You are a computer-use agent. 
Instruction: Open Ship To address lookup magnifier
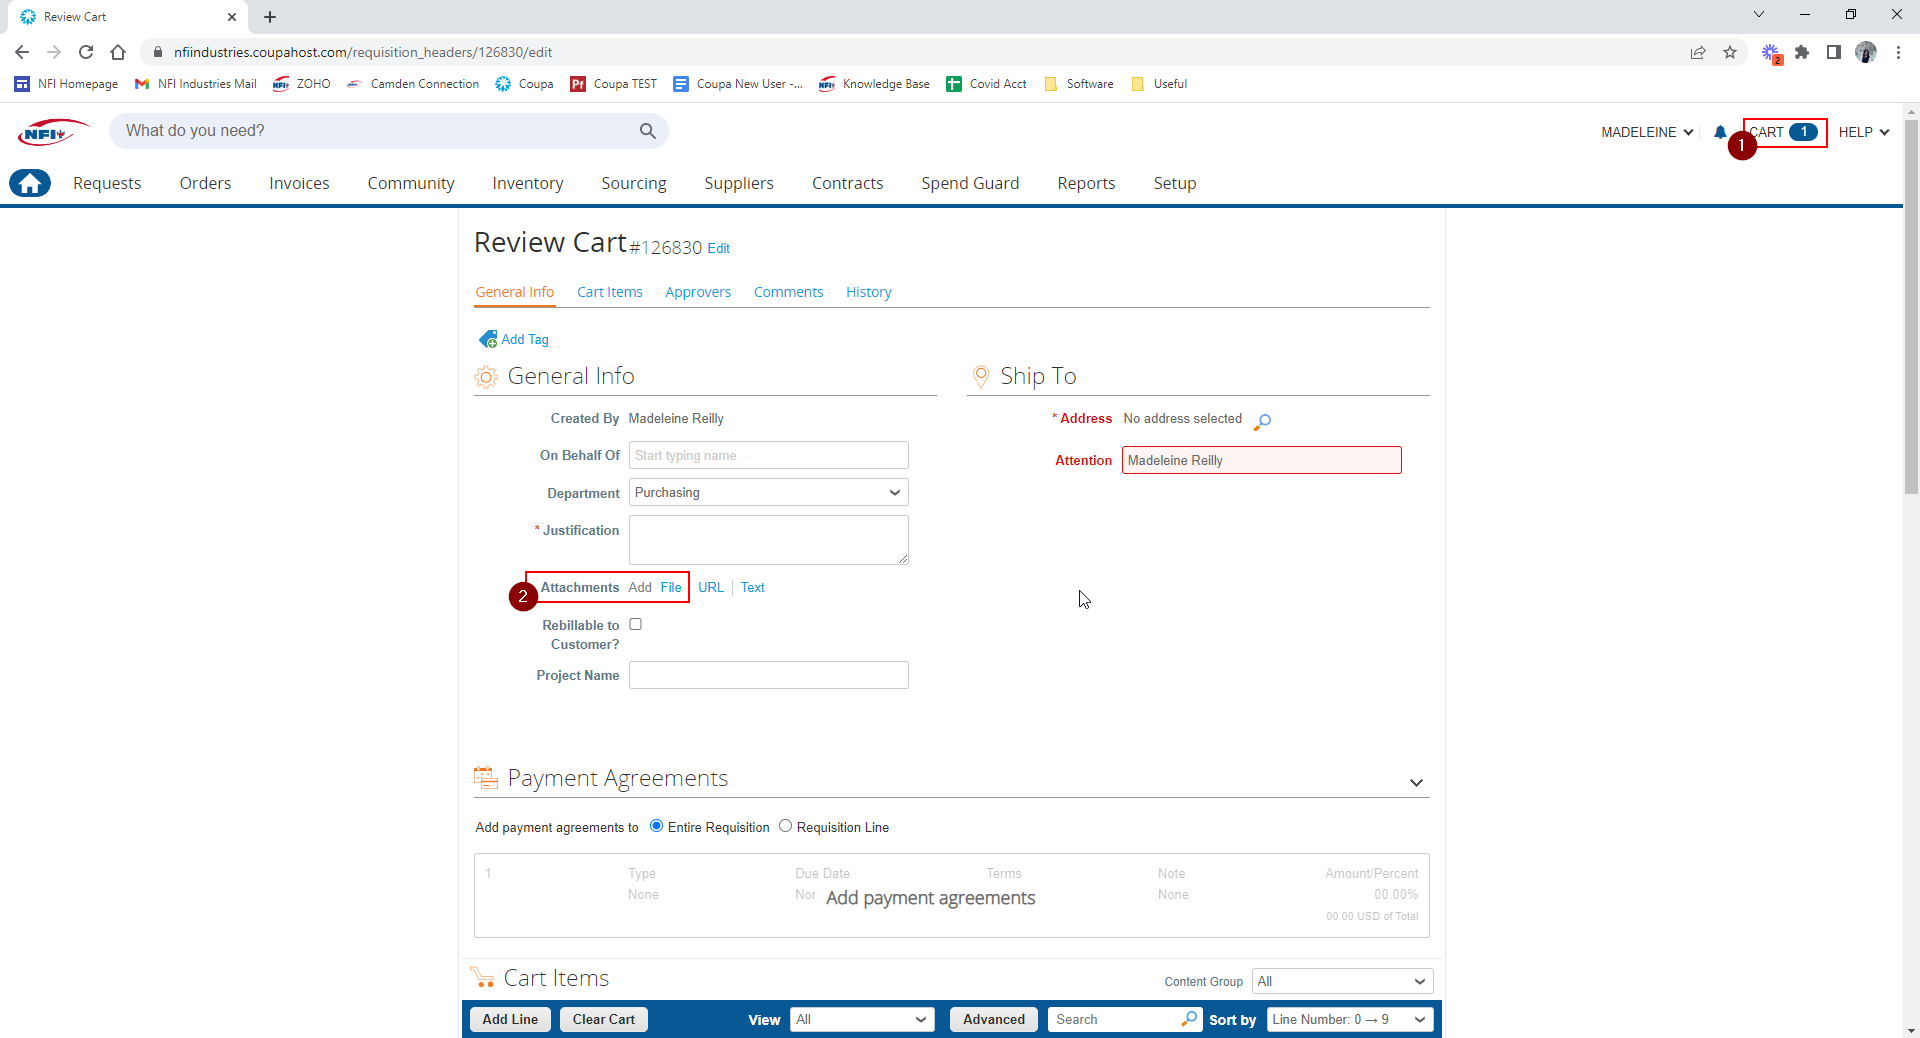coord(1262,421)
